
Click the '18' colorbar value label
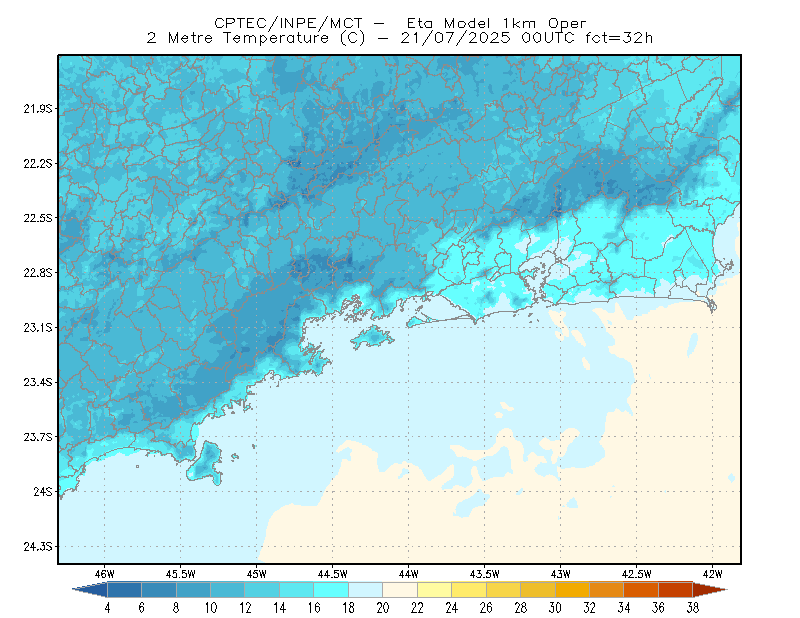[348, 608]
